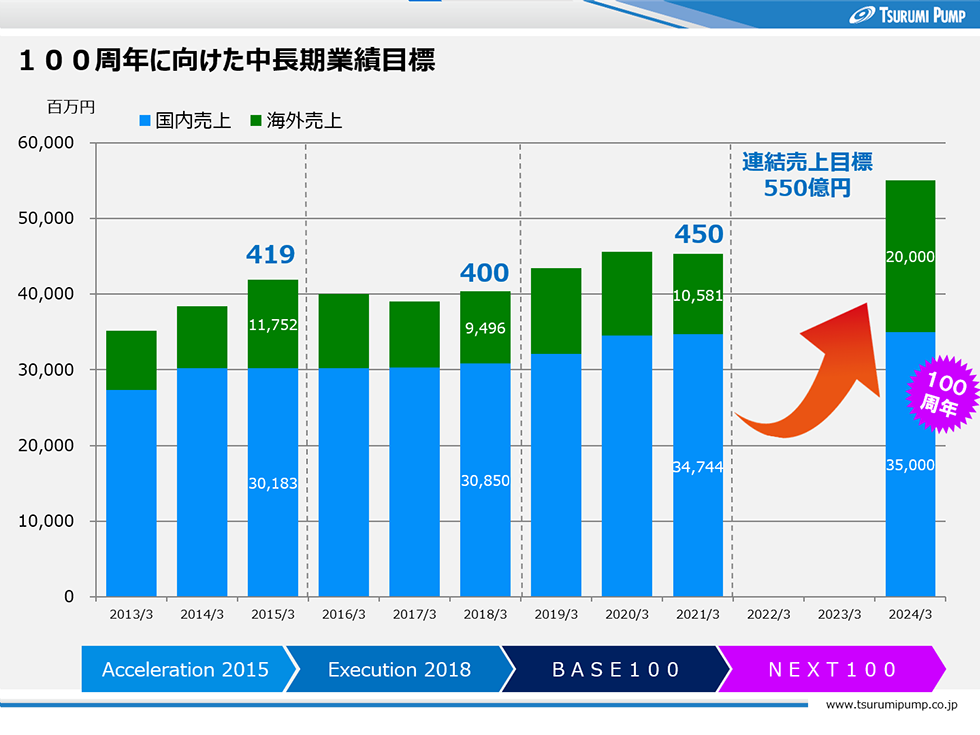This screenshot has width=980, height=735.
Task: Click the 百万円 unit label
Action: (x=71, y=107)
